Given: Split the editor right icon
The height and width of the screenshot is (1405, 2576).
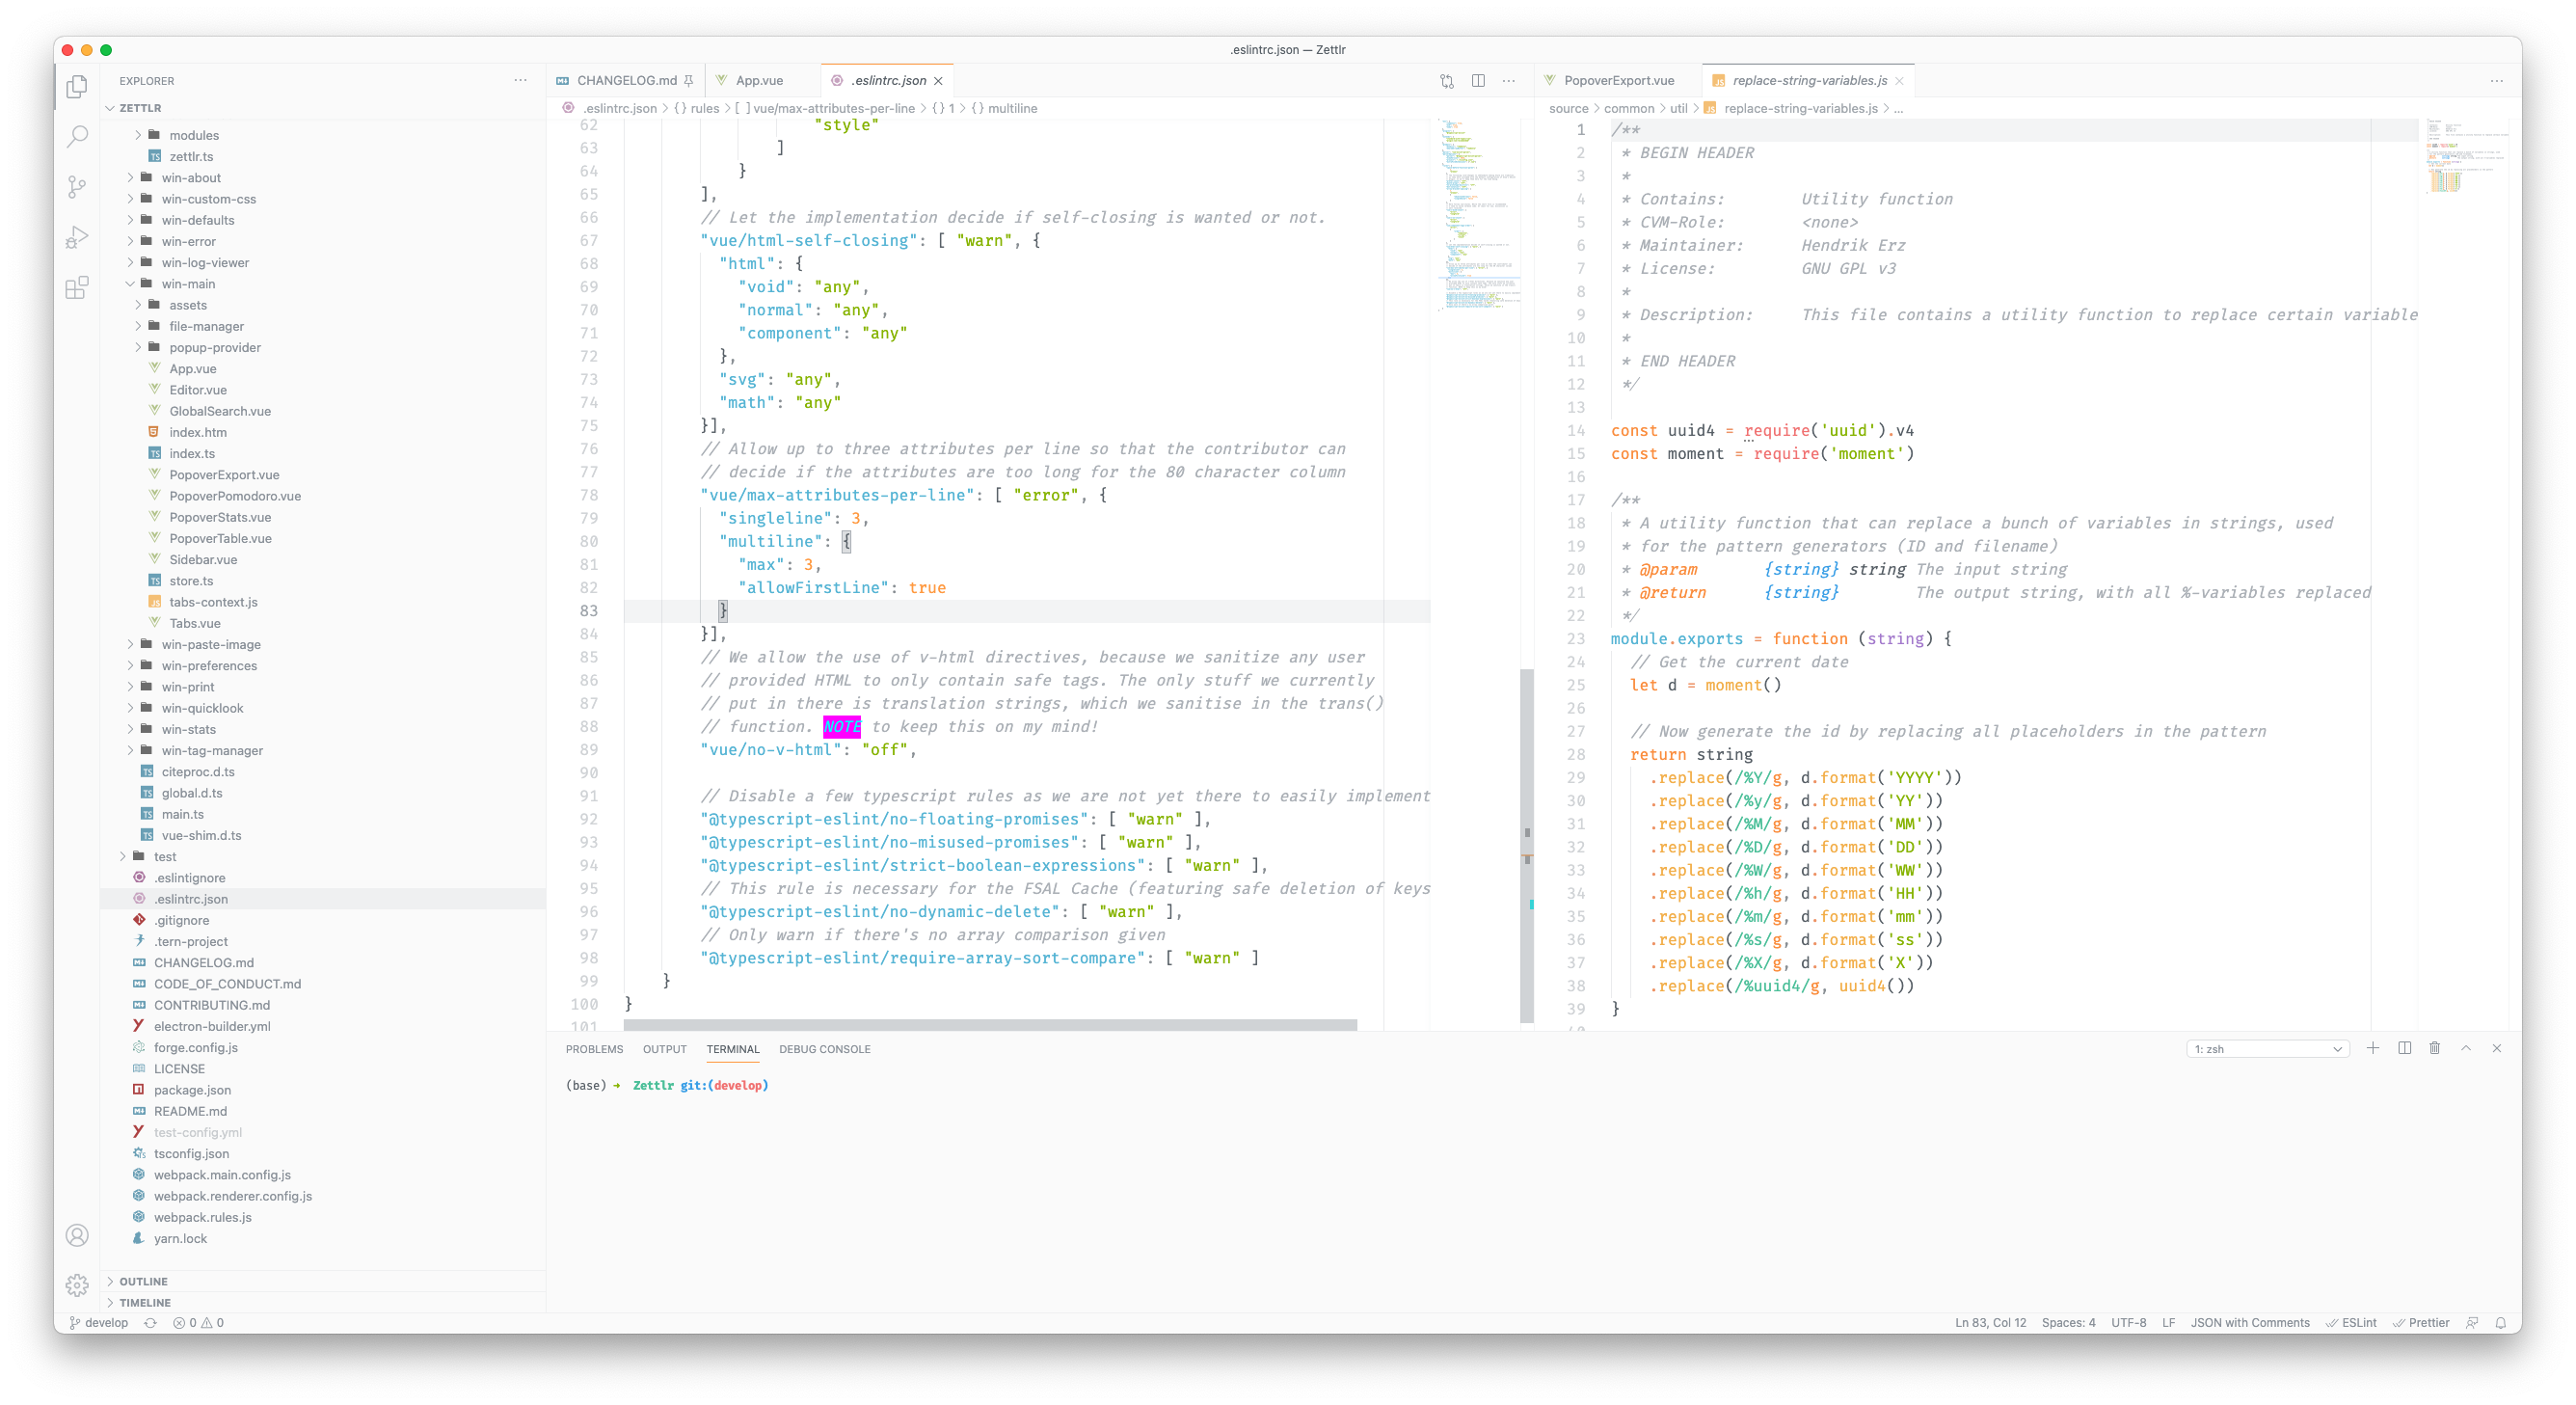Looking at the screenshot, I should click(x=1478, y=81).
